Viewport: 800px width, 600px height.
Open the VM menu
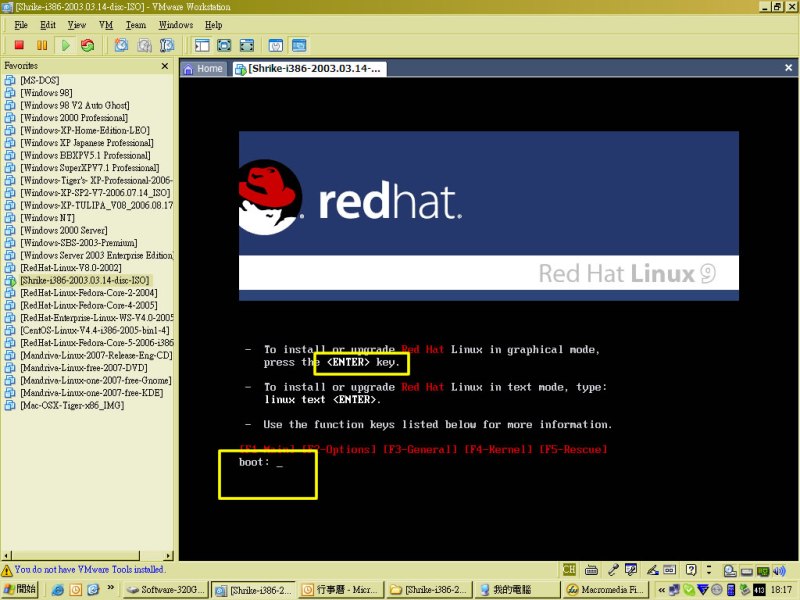pyautogui.click(x=106, y=25)
